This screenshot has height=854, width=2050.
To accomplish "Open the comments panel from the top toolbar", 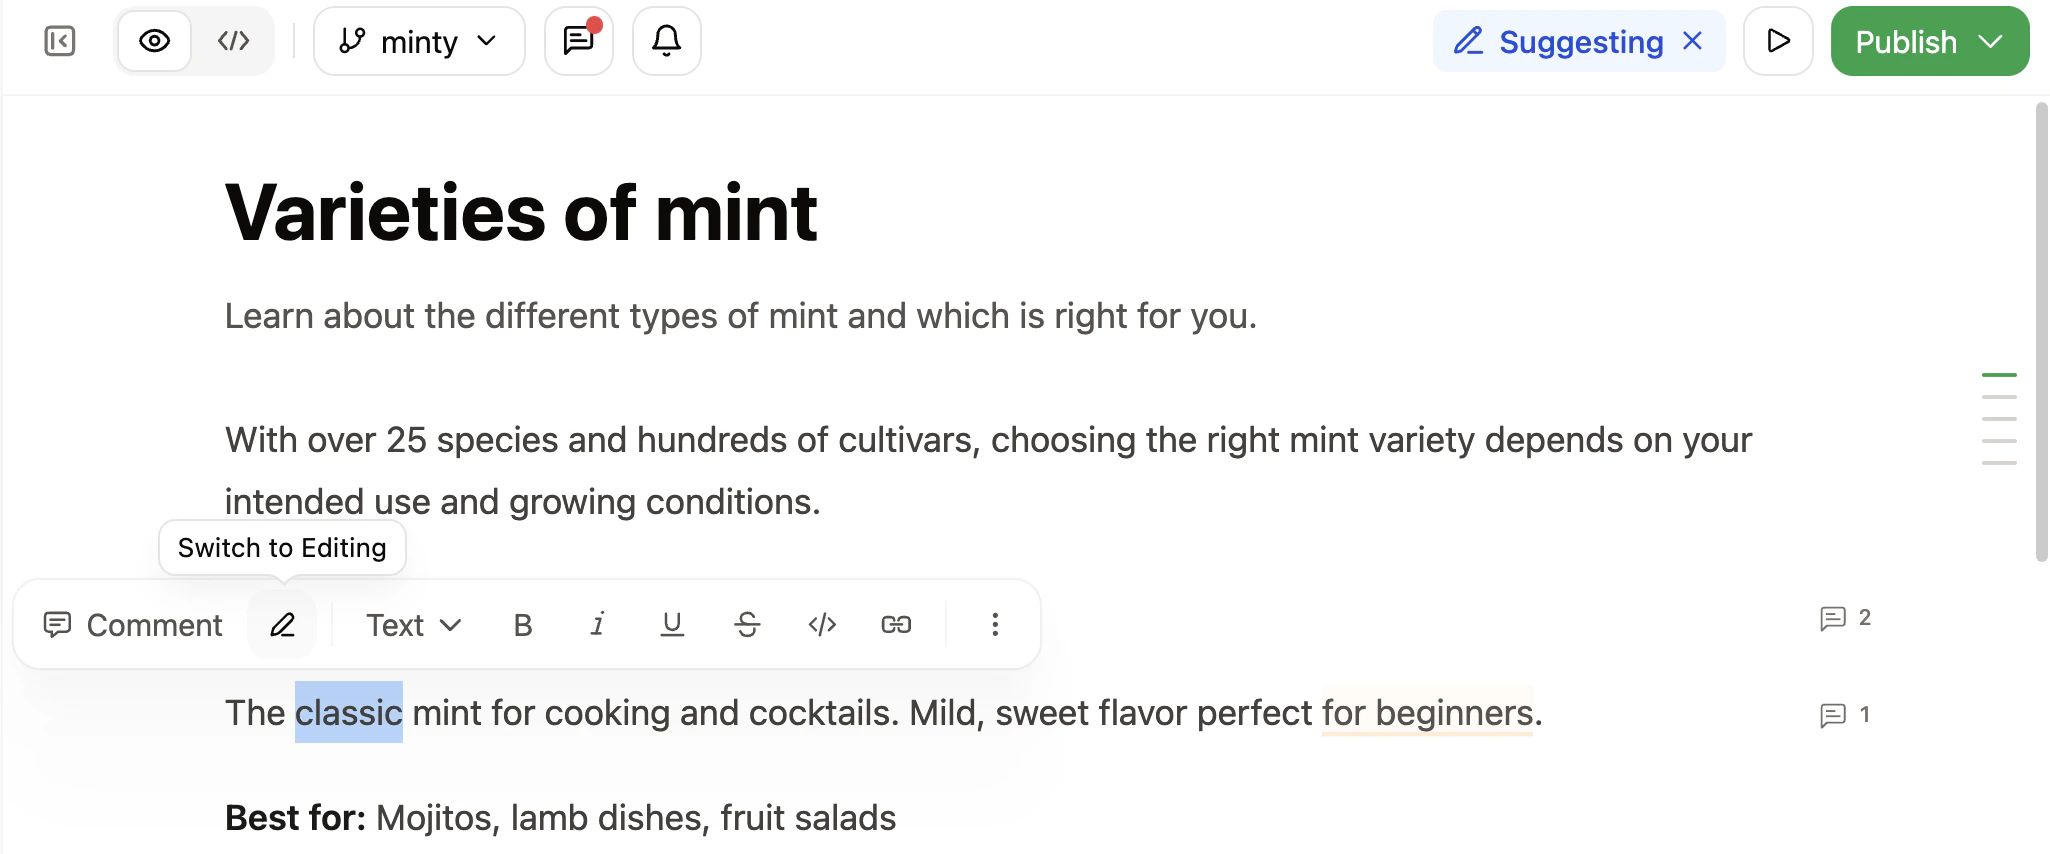I will click(578, 41).
